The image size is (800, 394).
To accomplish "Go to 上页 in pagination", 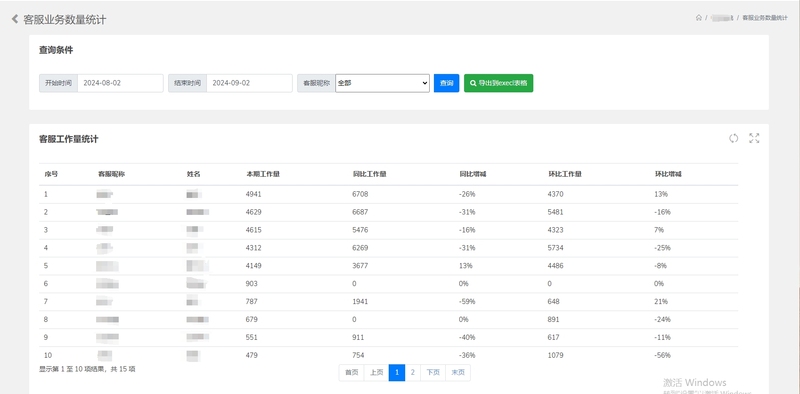I will [377, 373].
